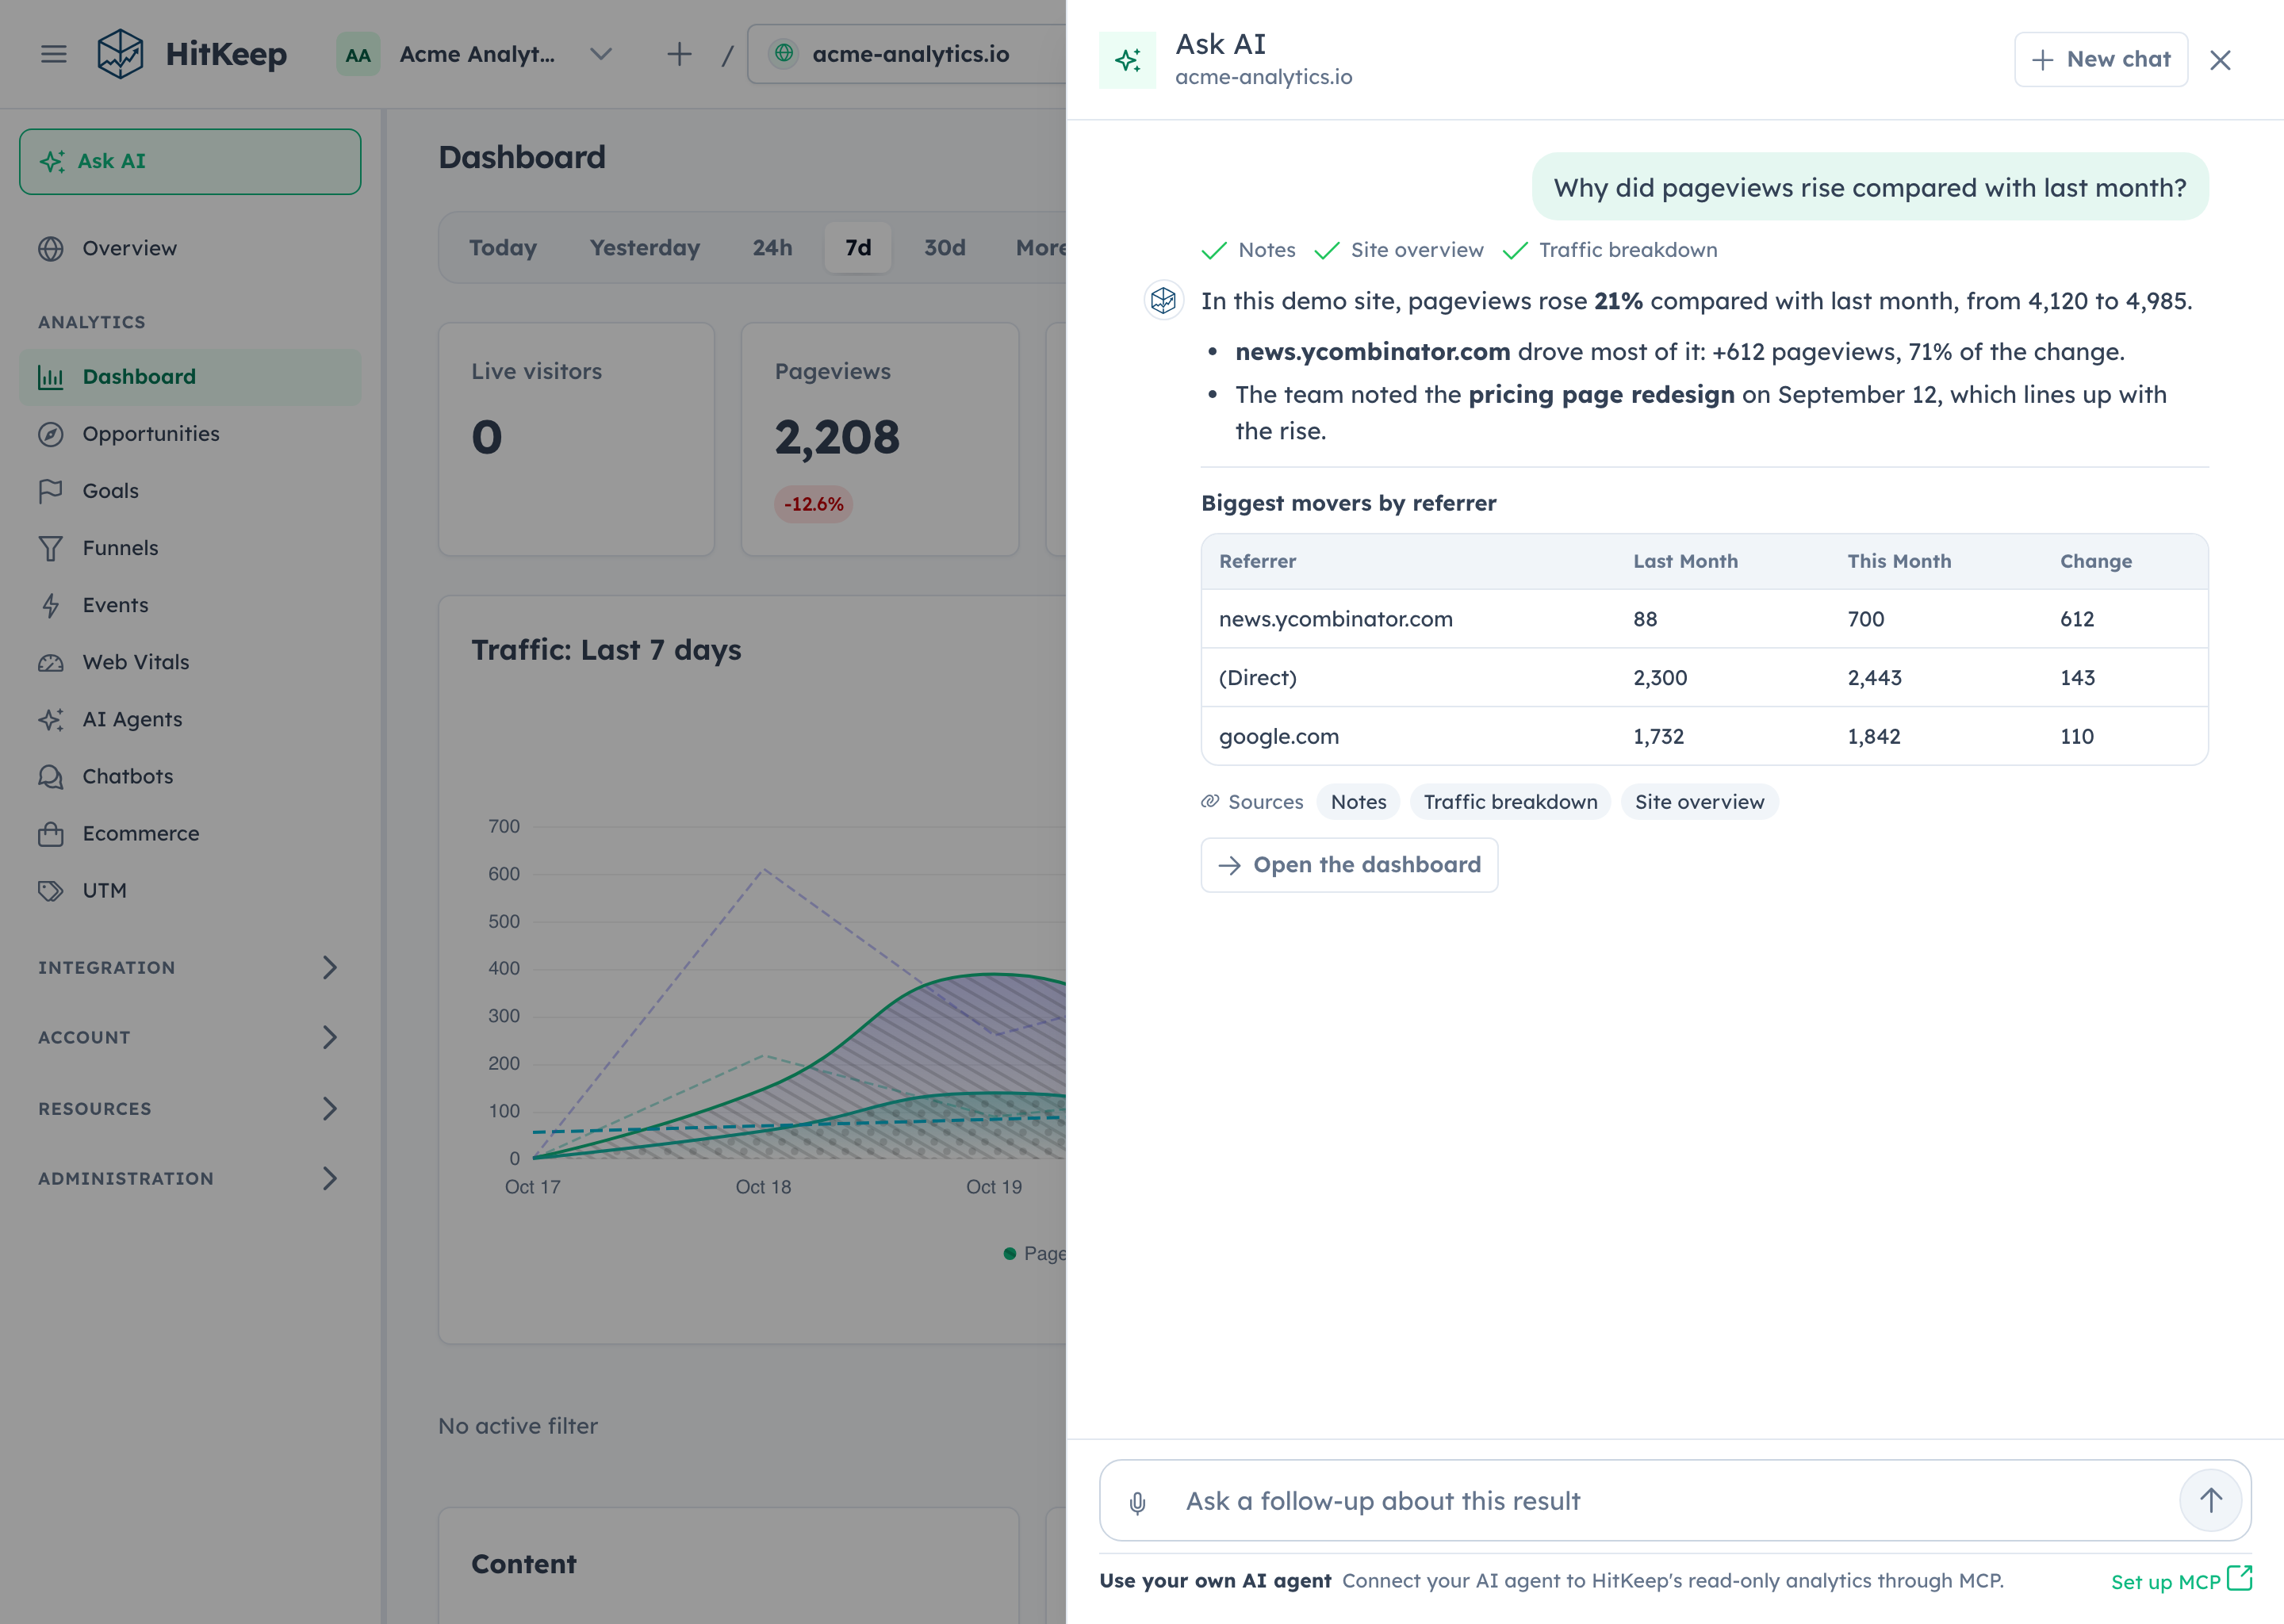Click the Ask AI sidebar button
This screenshot has width=2284, height=1624.
click(190, 161)
